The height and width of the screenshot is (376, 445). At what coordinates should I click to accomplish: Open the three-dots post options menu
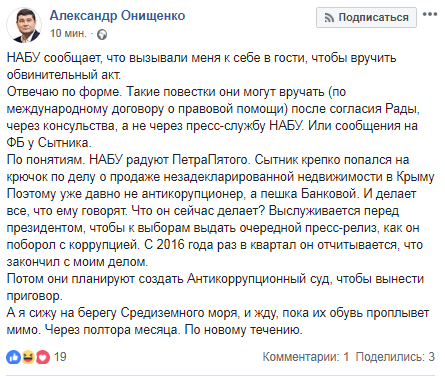click(430, 14)
